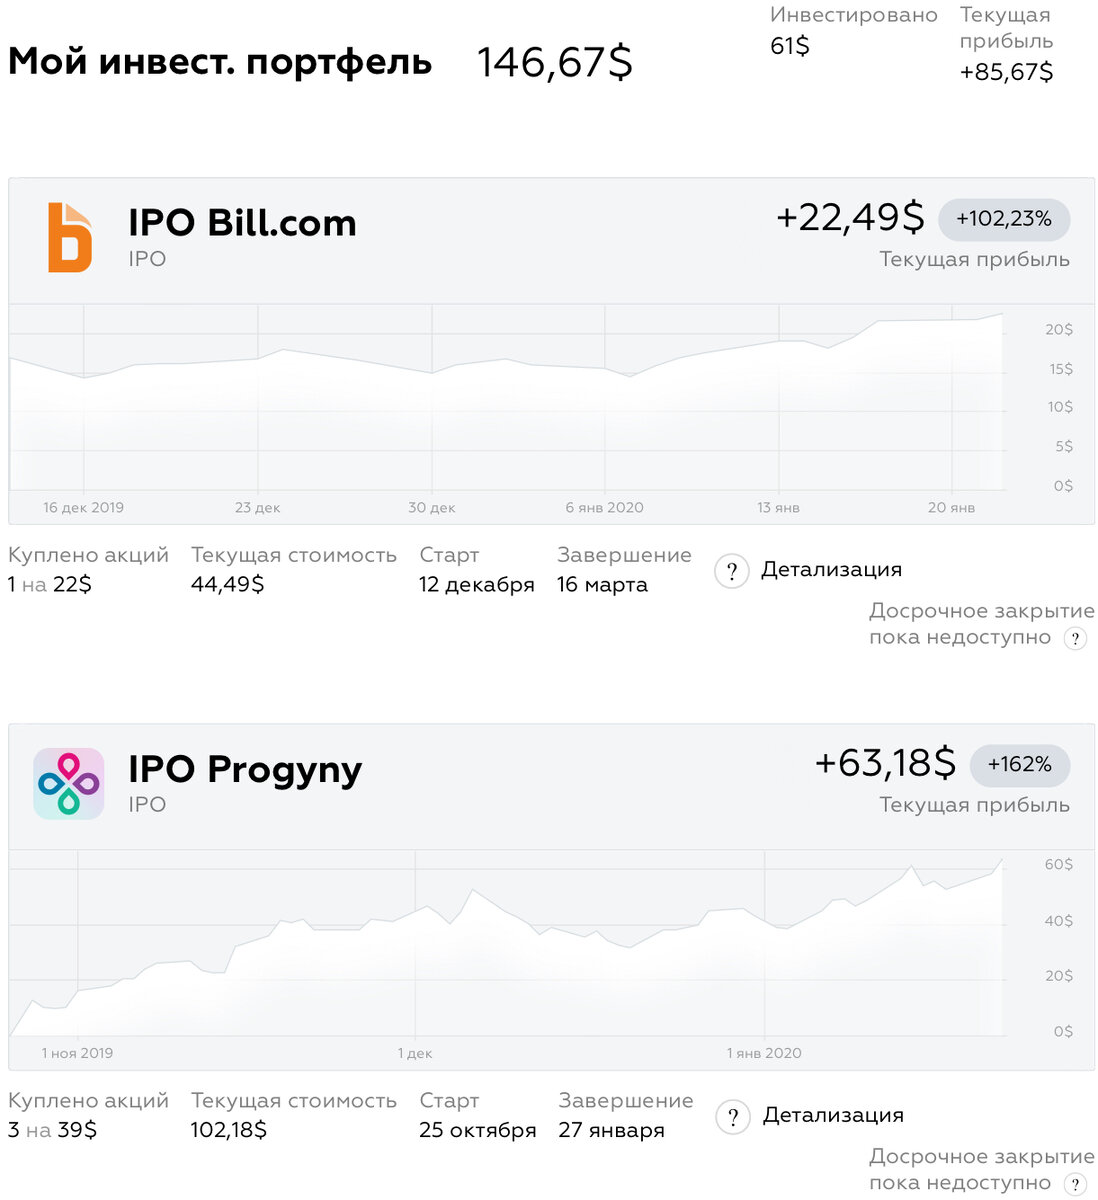
Task: Open the help tooltip next to Bill.com Детализация
Action: tap(731, 570)
